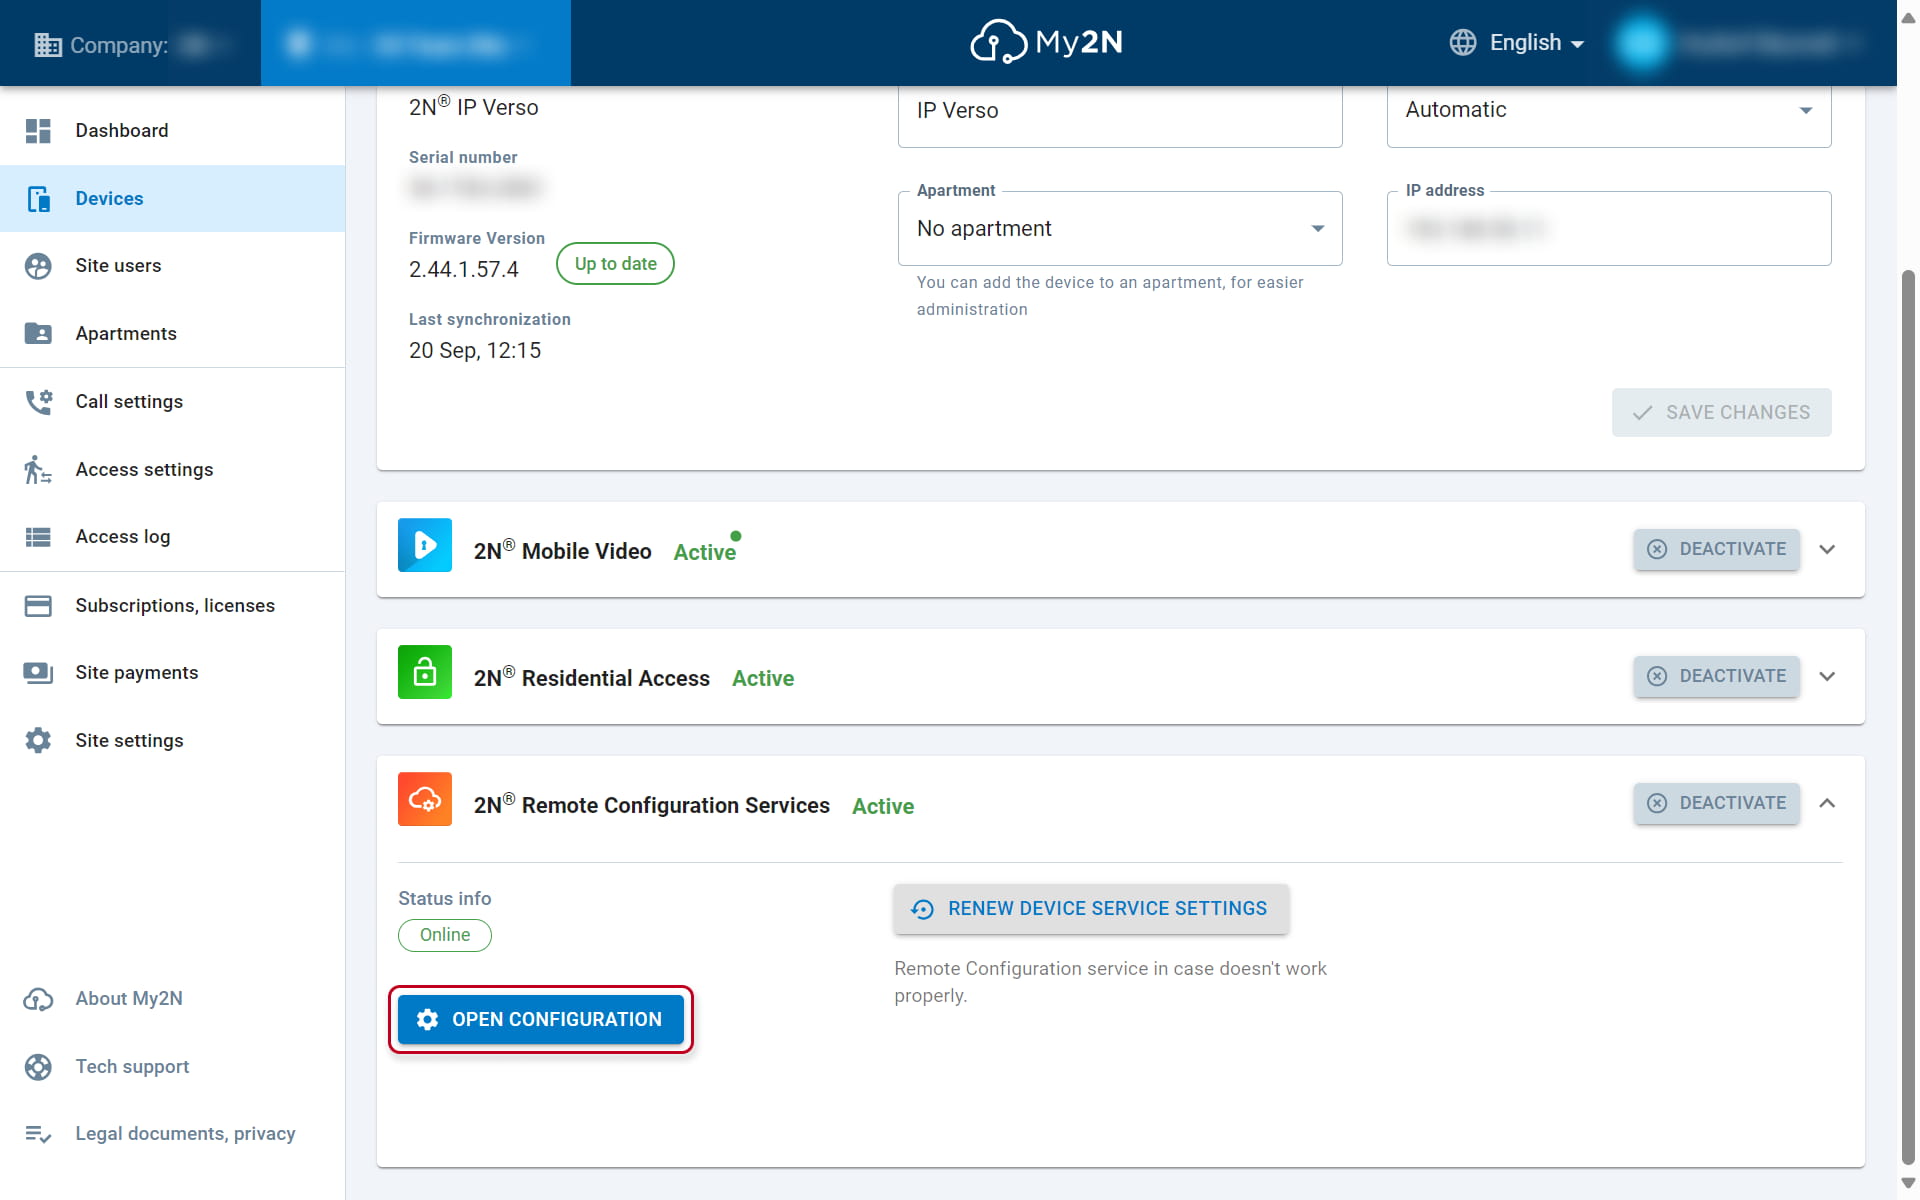
Task: Click the Tech support lifebuoy icon
Action: pyautogui.click(x=38, y=1067)
